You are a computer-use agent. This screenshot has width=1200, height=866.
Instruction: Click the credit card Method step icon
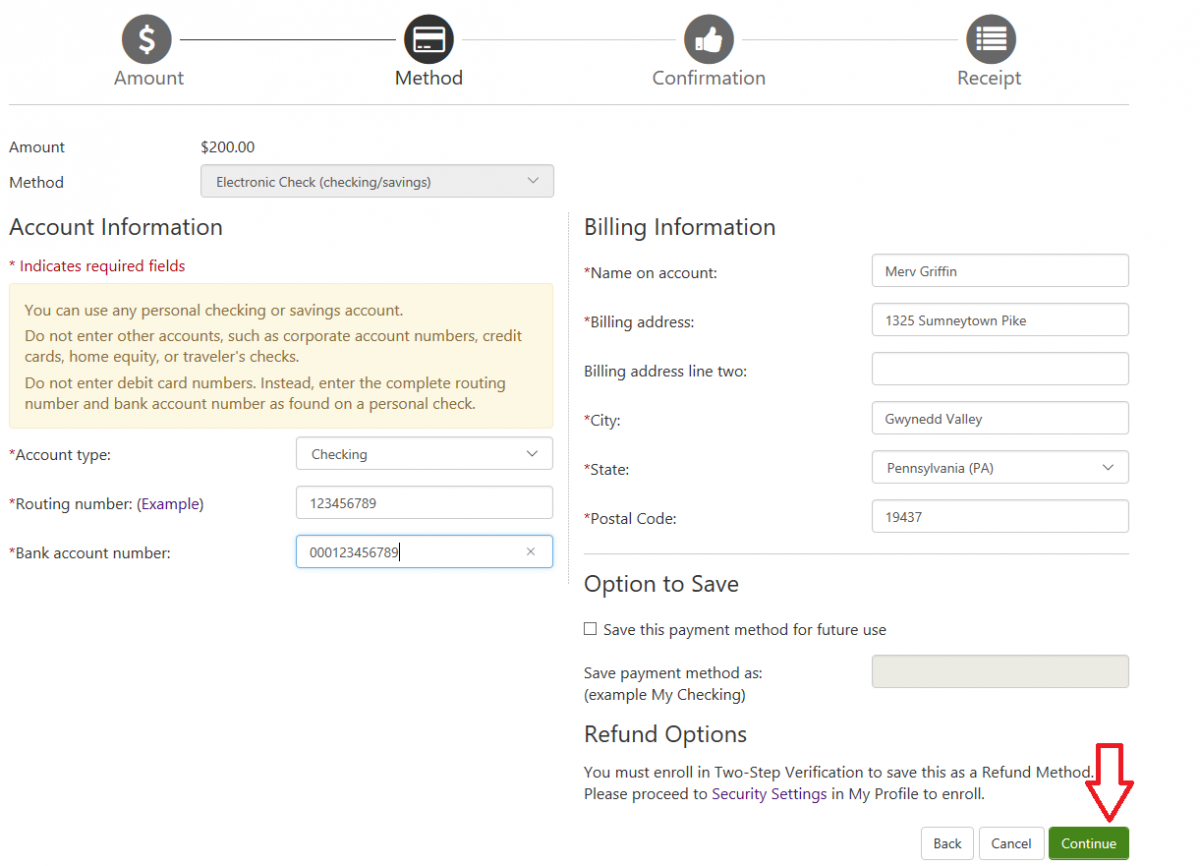[x=429, y=40]
